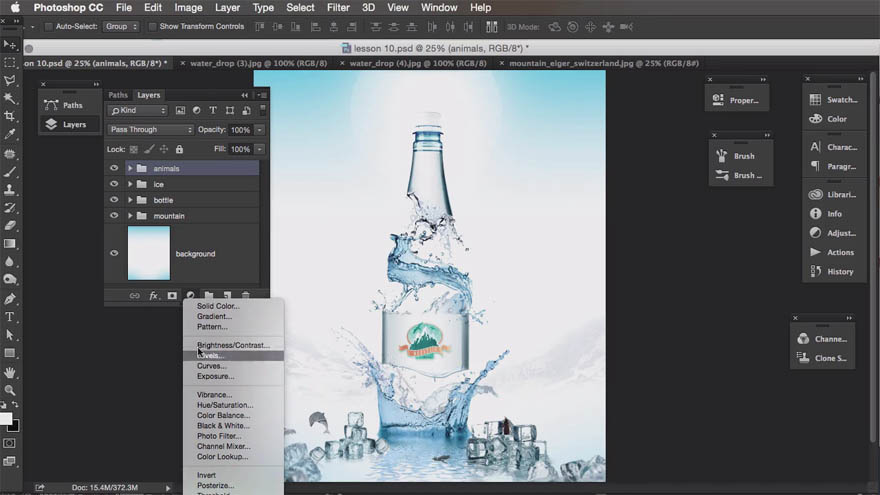Select the Rectangular Marquee tool
The image size is (880, 495).
pyautogui.click(x=10, y=63)
